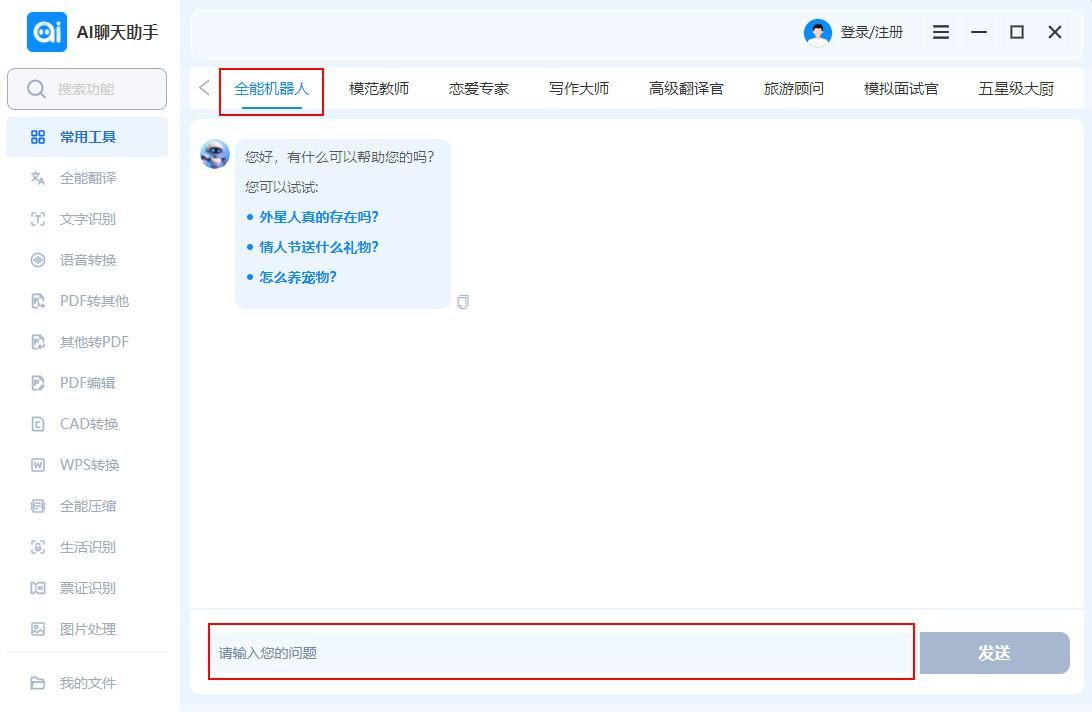This screenshot has height=712, width=1092.
Task: Click 您好,有什么可以帮助您的吗? greeting text
Action: (x=340, y=157)
